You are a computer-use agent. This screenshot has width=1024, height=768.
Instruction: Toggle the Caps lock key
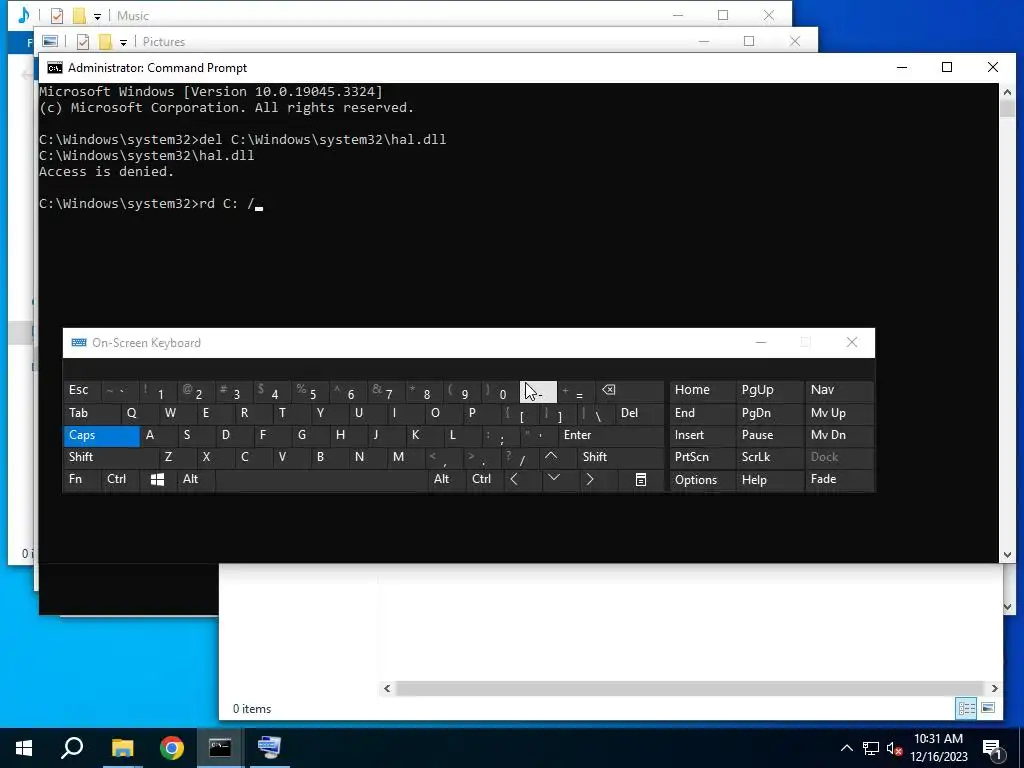101,436
